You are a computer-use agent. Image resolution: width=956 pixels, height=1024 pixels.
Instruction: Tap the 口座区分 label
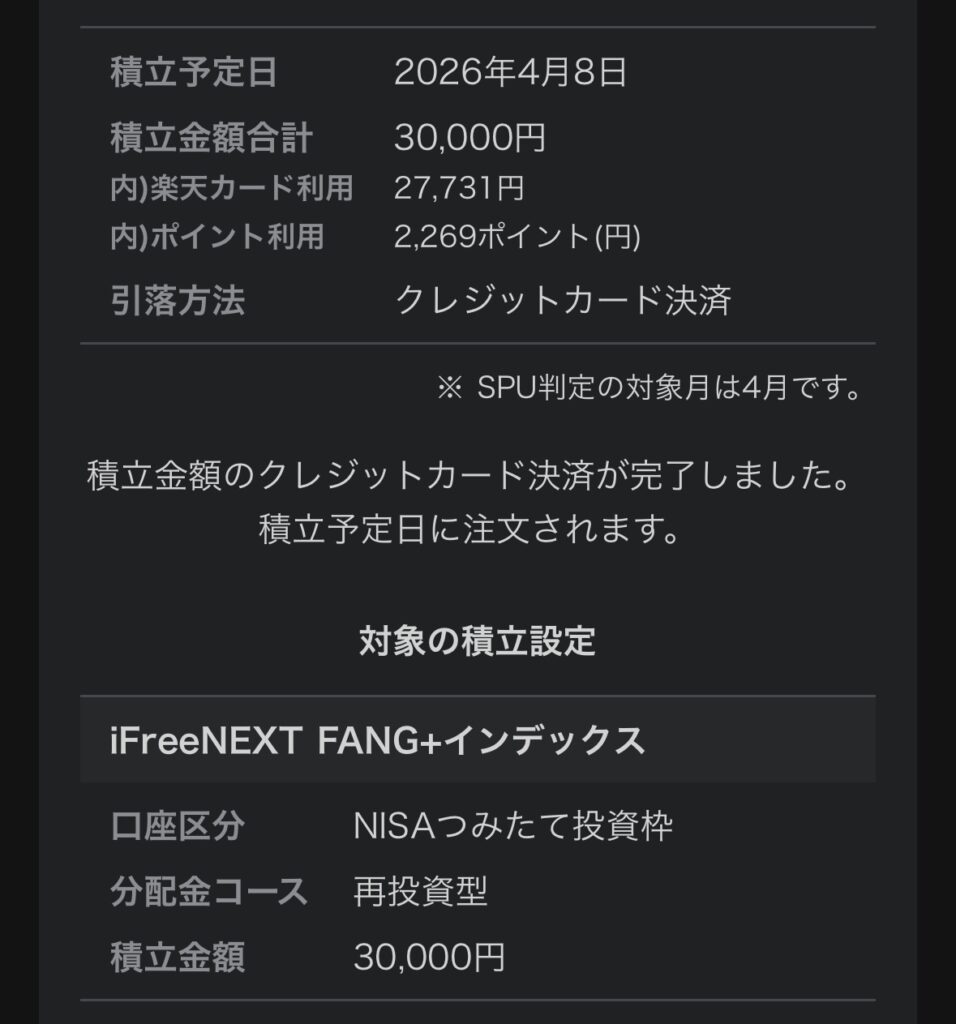pos(177,827)
